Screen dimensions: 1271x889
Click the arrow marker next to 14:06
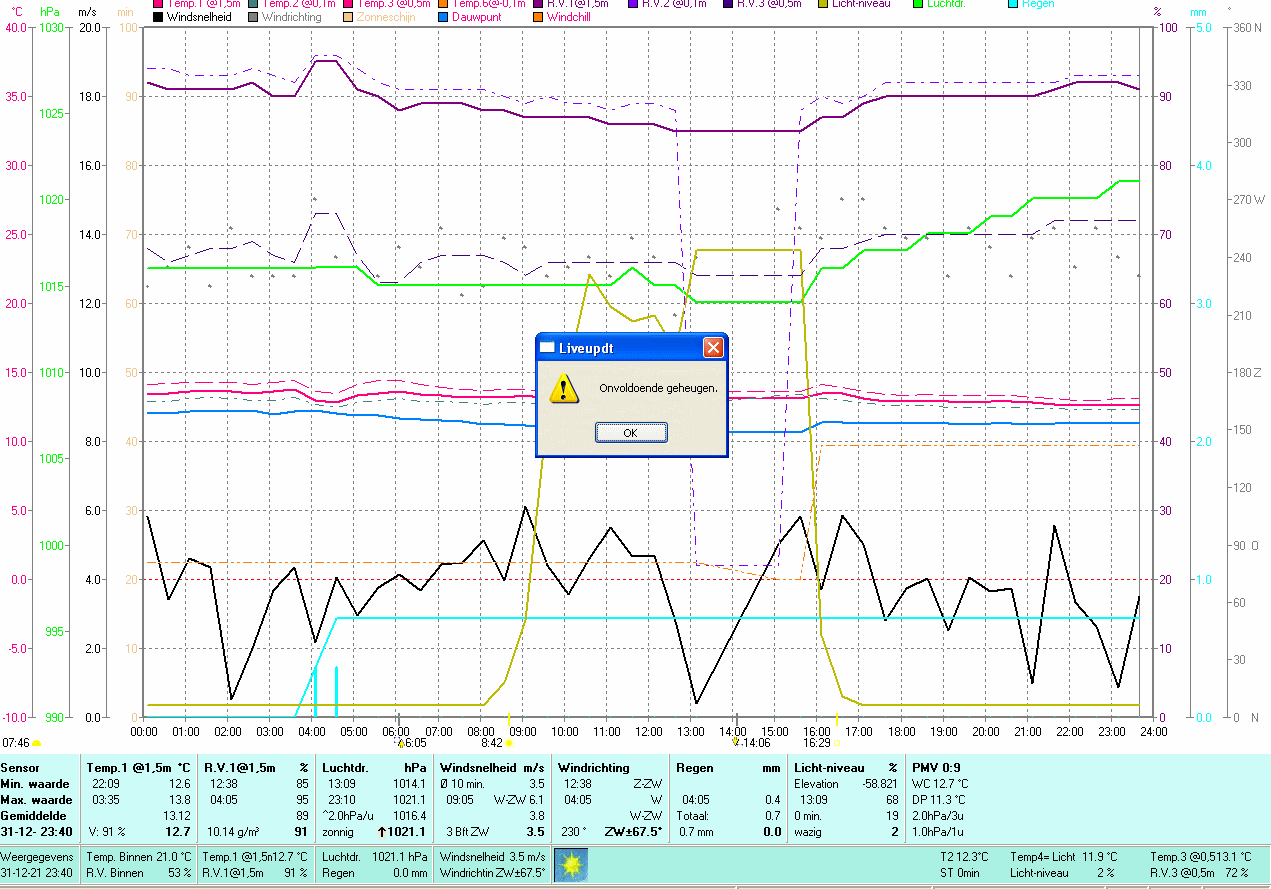coord(736,742)
